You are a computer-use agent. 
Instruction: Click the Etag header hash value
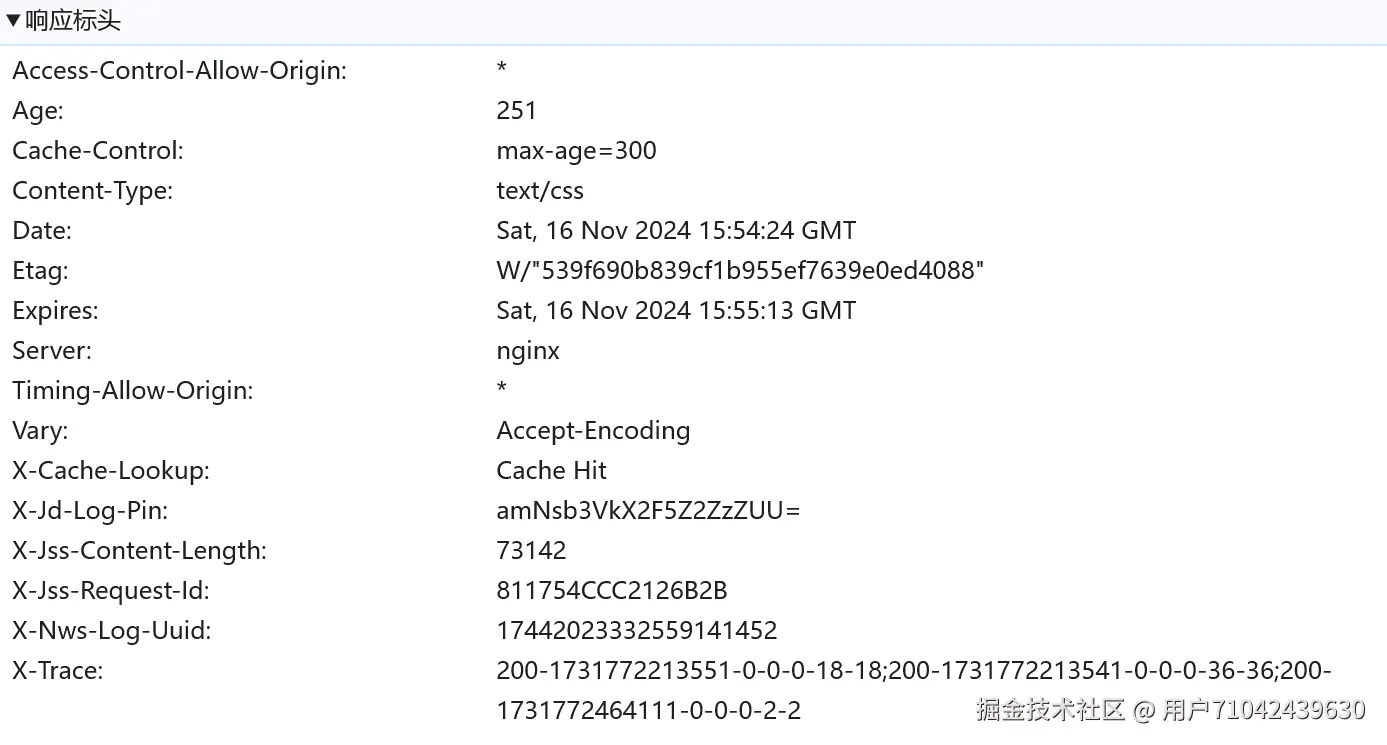(x=740, y=271)
